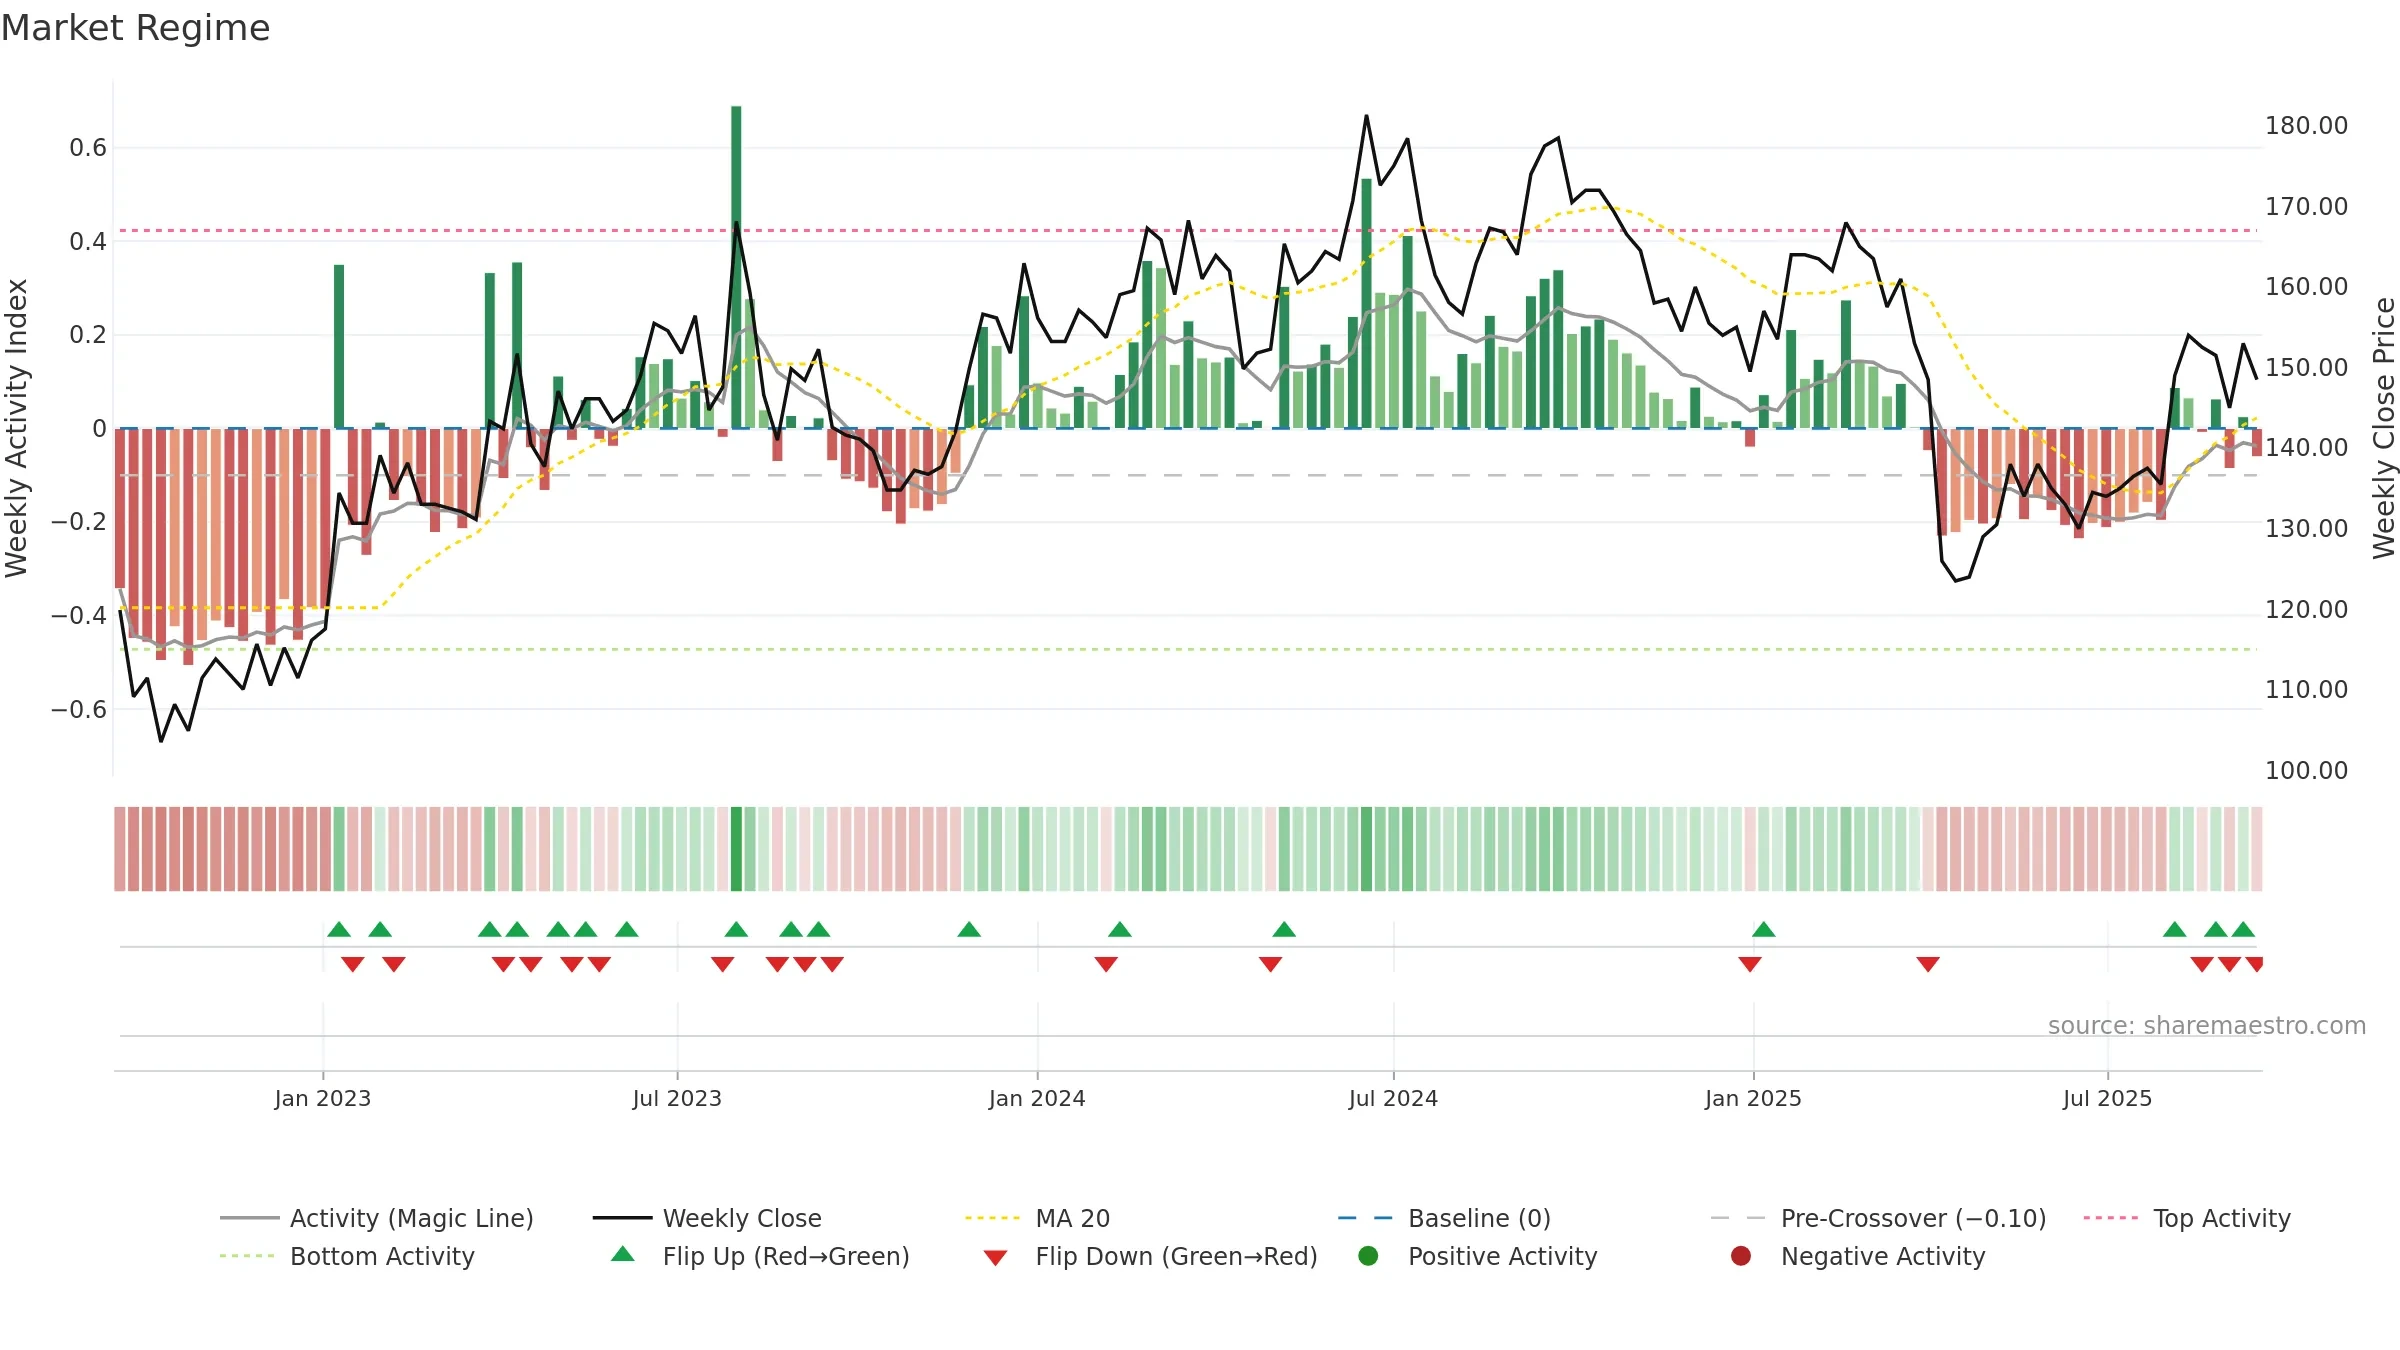Click the Jan 2025 x-axis label
Viewport: 2400px width, 1350px height.
[1753, 1099]
